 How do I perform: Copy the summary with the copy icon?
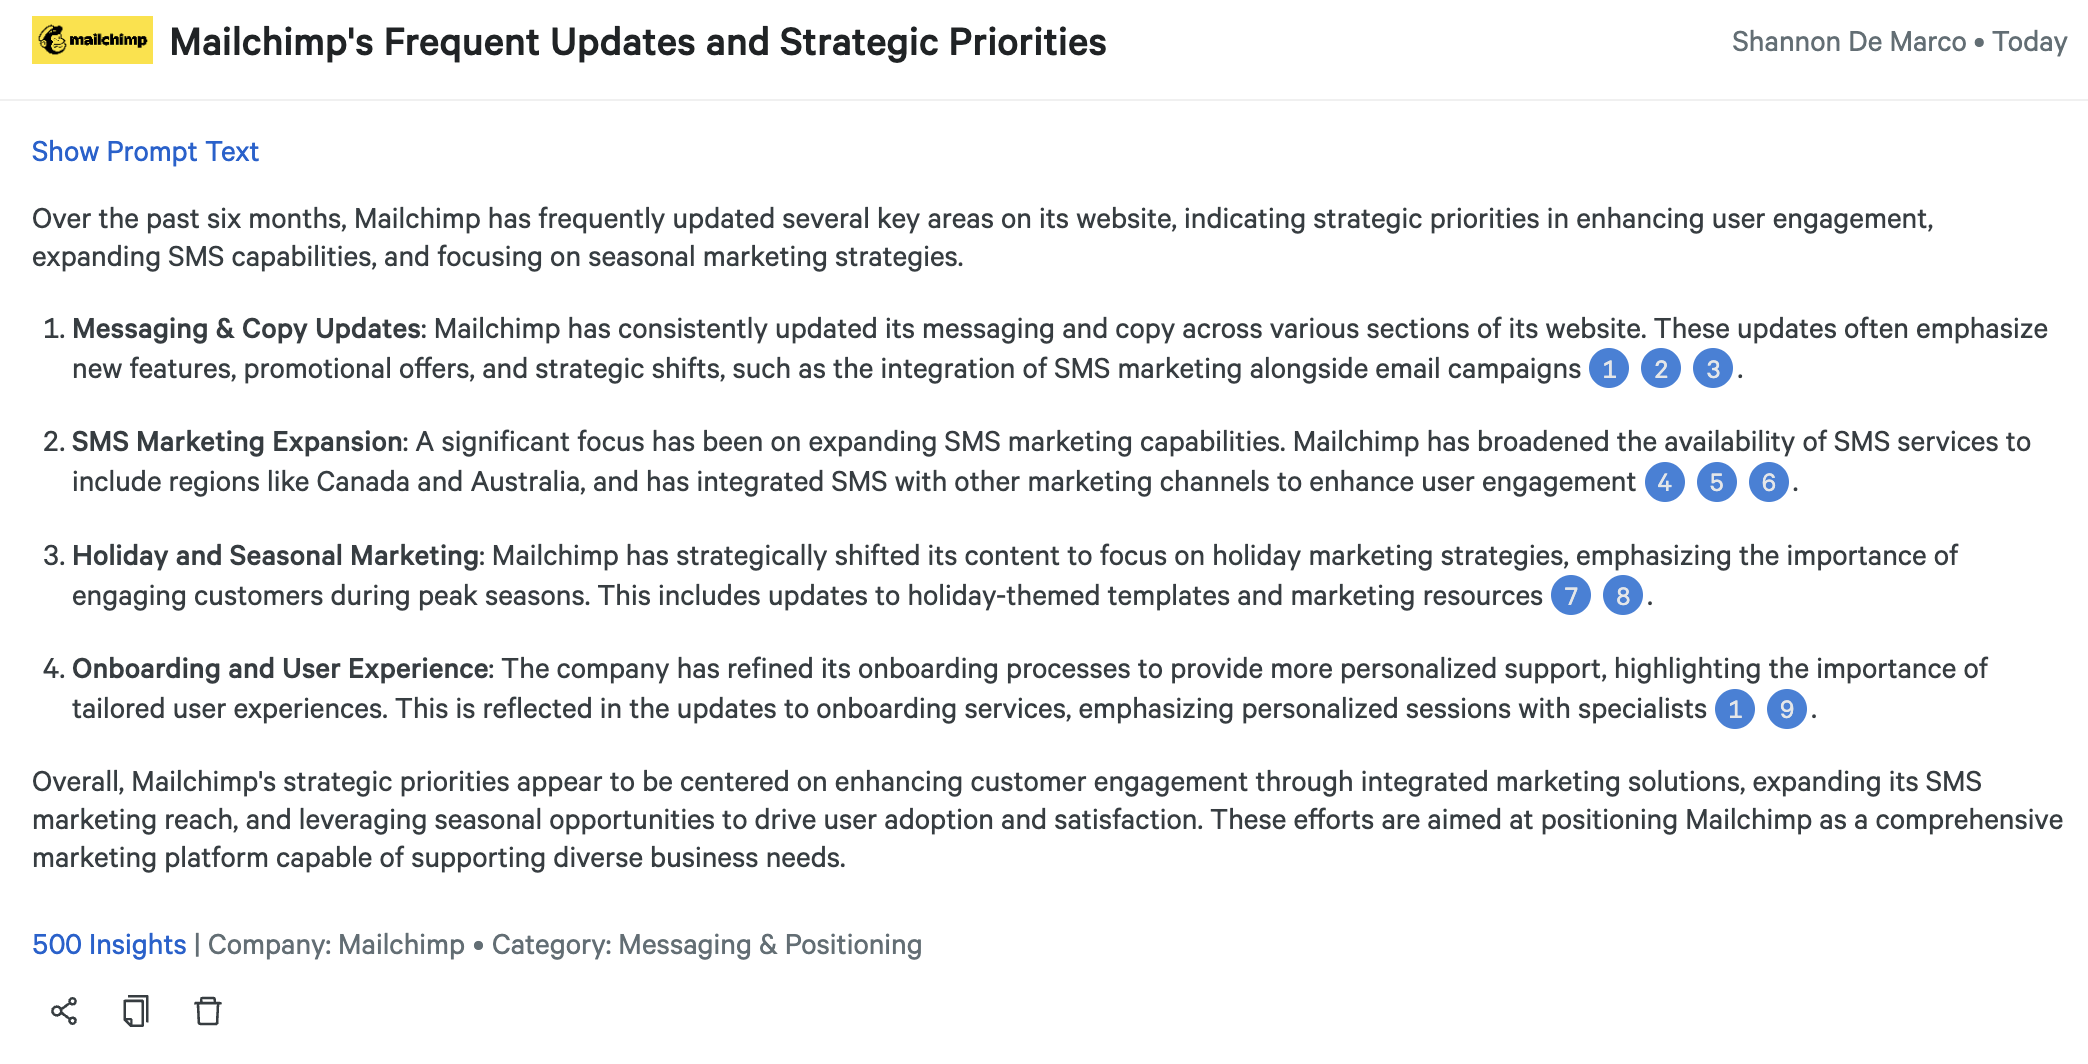click(x=136, y=1011)
